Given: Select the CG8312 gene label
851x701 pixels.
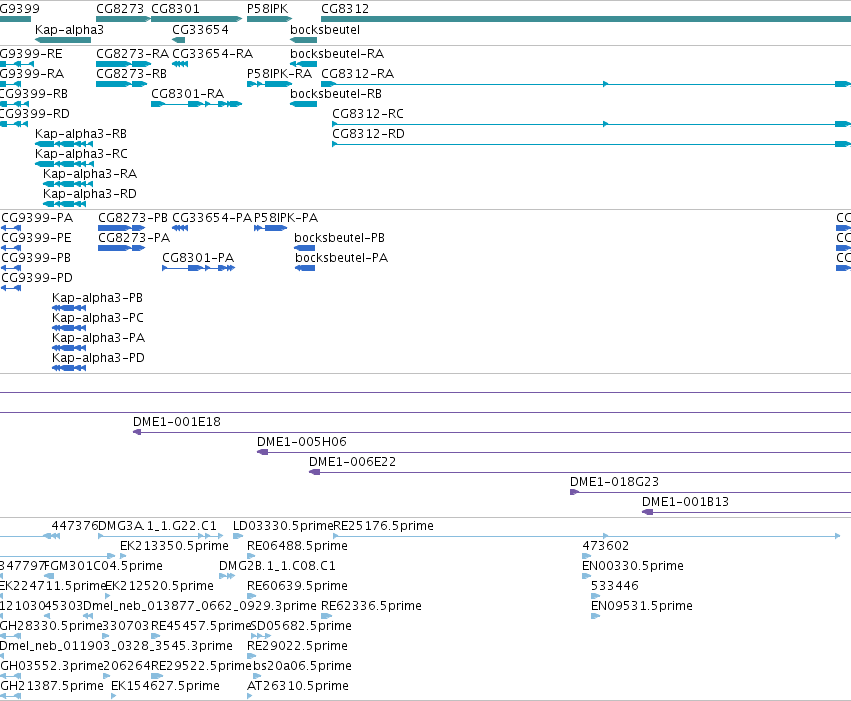Looking at the screenshot, I should (x=345, y=9).
